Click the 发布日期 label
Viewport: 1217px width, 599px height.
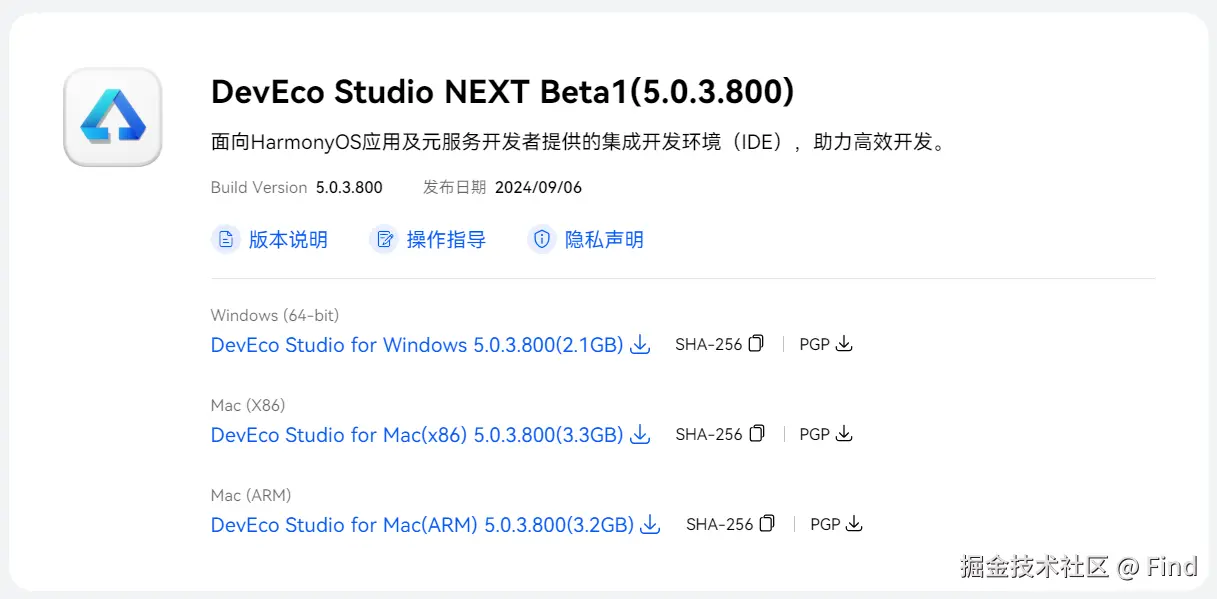455,187
